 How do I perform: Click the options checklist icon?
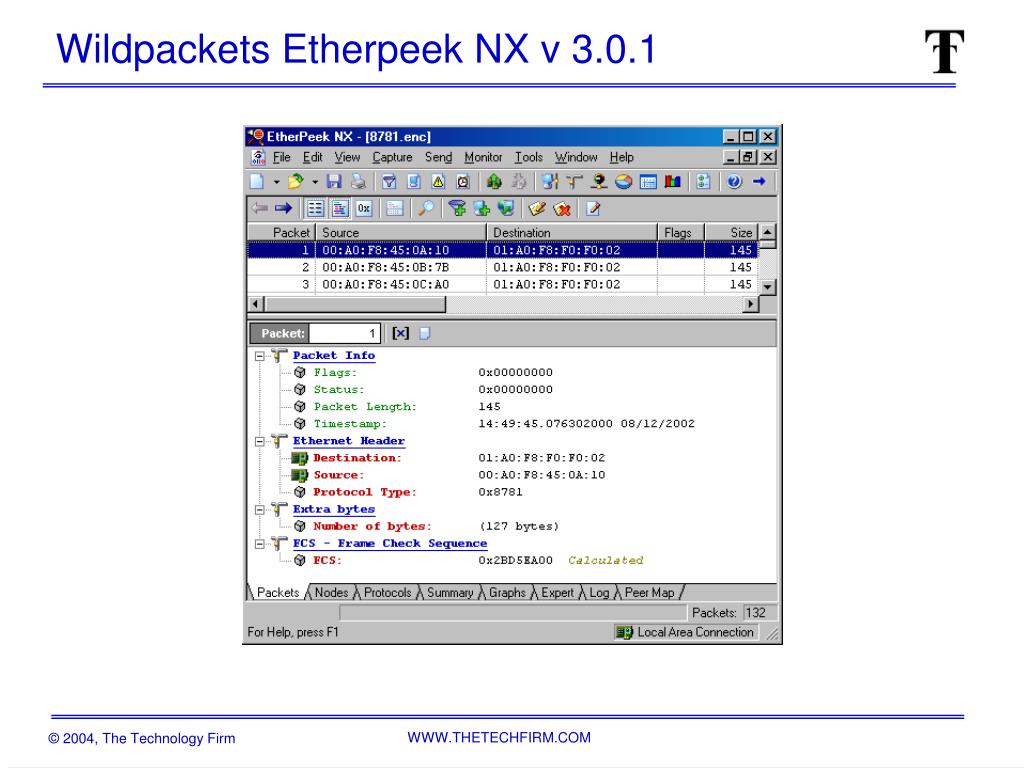coord(703,182)
